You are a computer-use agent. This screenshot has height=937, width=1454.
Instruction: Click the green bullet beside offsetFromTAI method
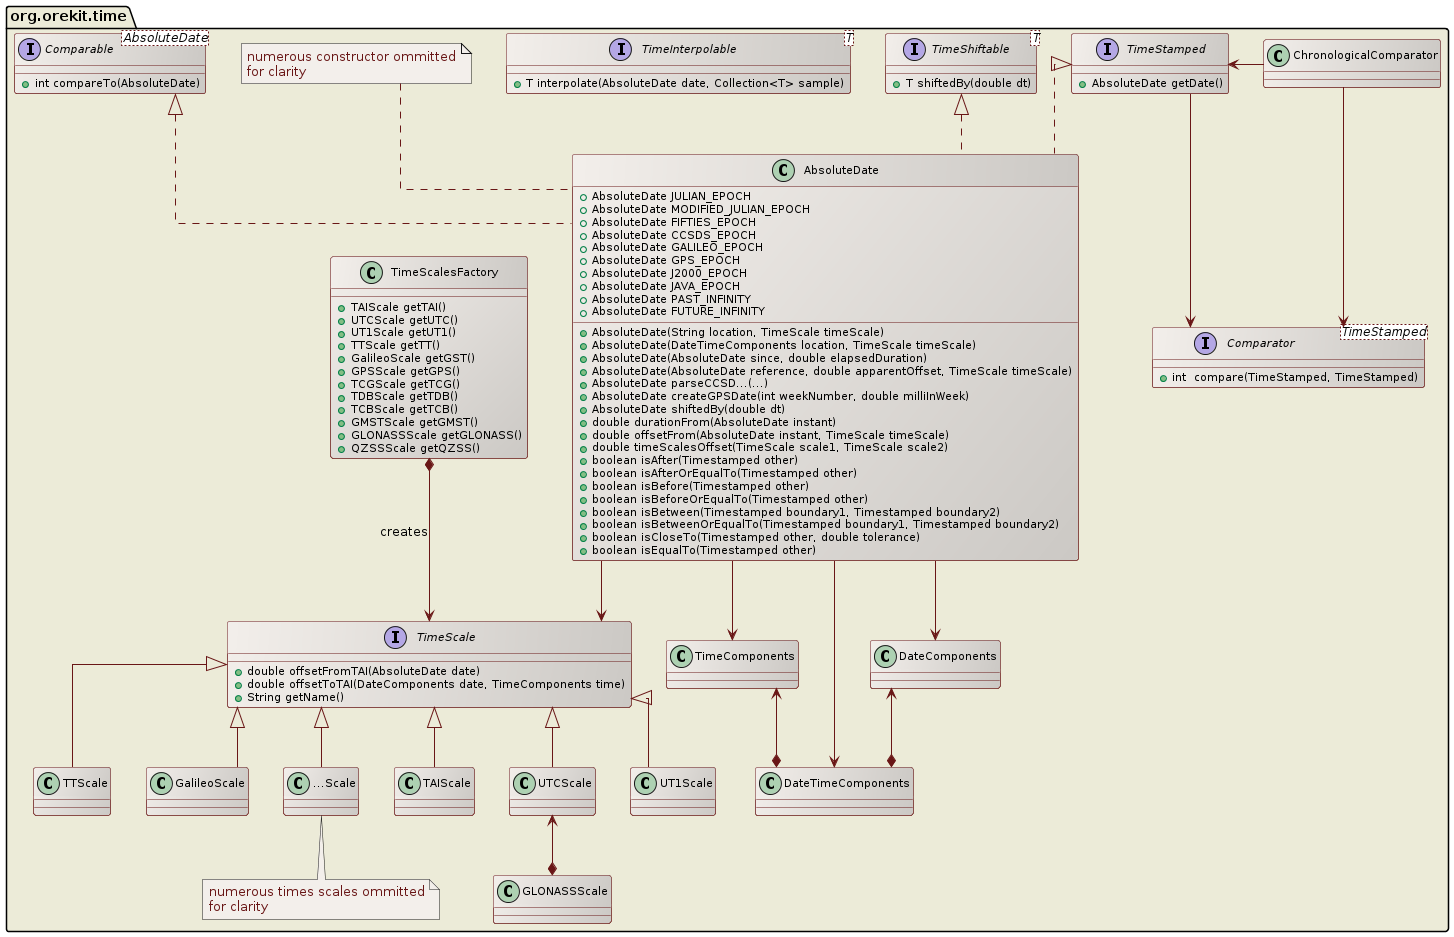238,671
